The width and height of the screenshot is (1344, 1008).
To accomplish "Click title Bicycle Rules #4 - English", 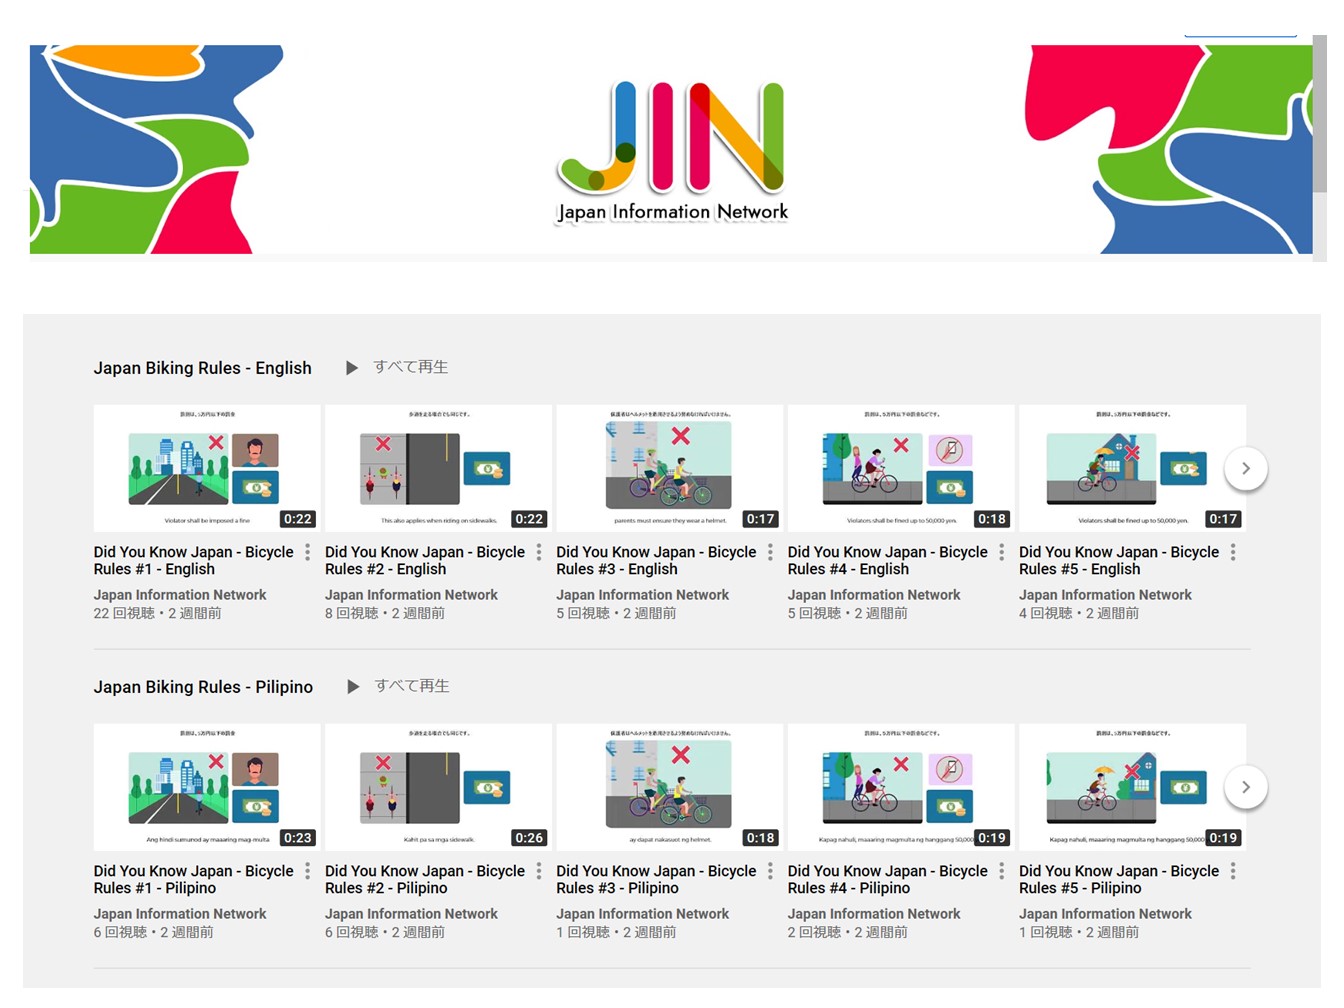I will click(888, 560).
